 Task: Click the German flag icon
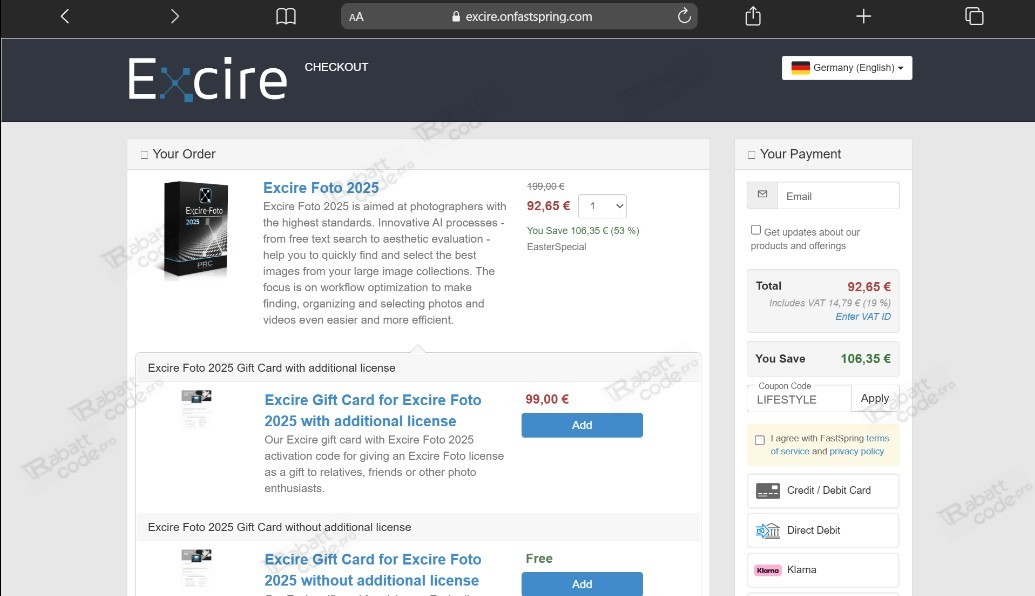[800, 67]
